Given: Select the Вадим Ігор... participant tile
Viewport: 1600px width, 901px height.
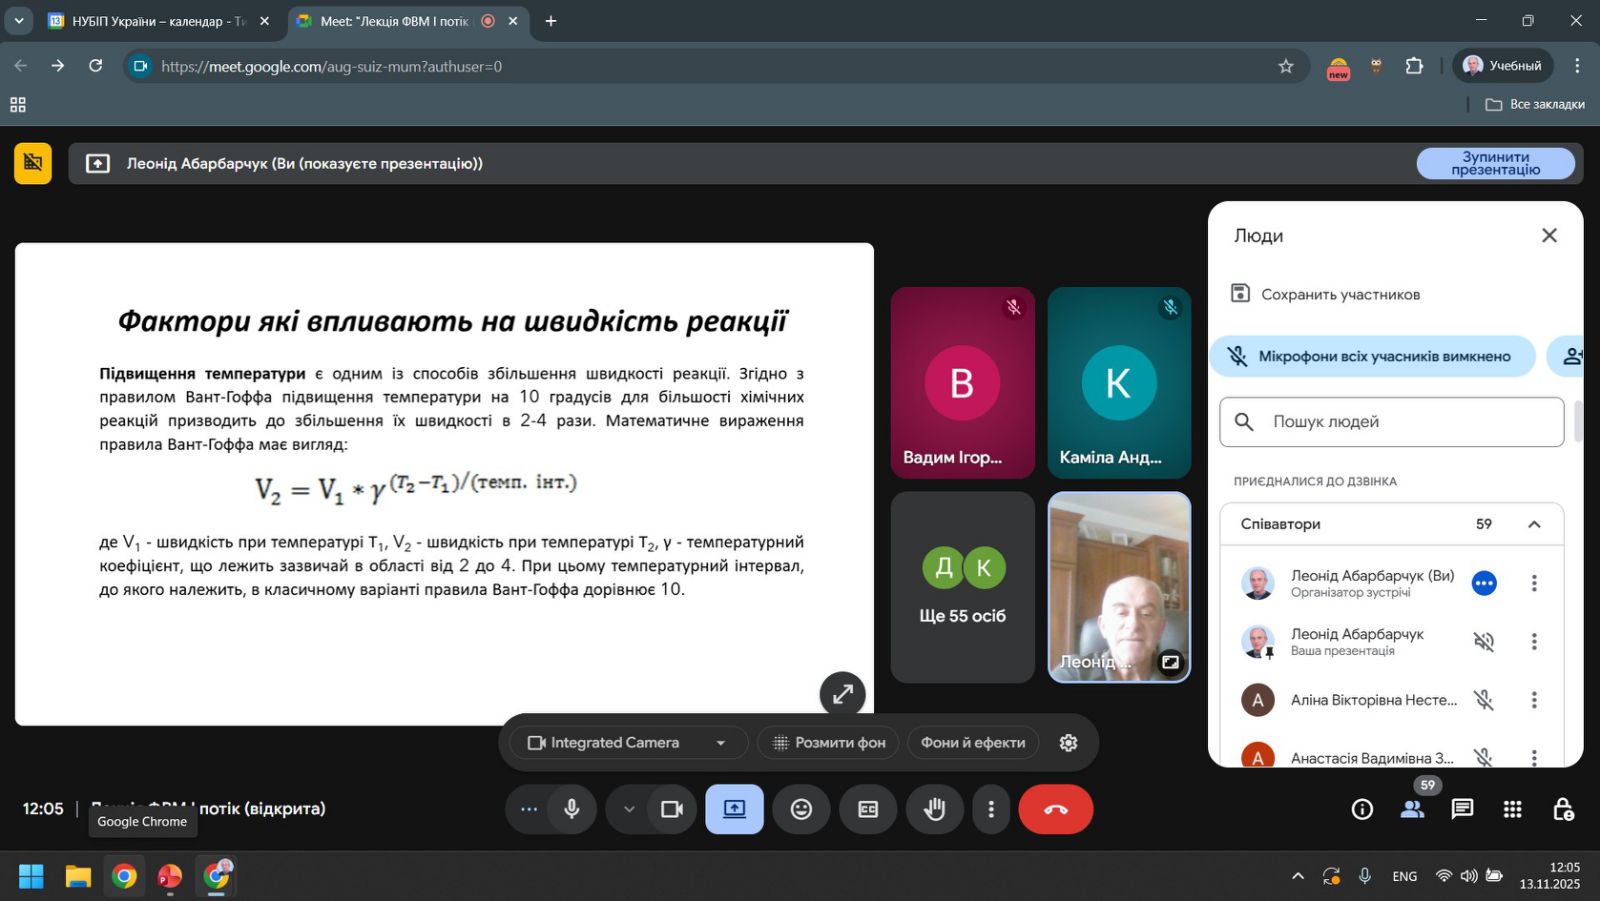Looking at the screenshot, I should coord(962,383).
